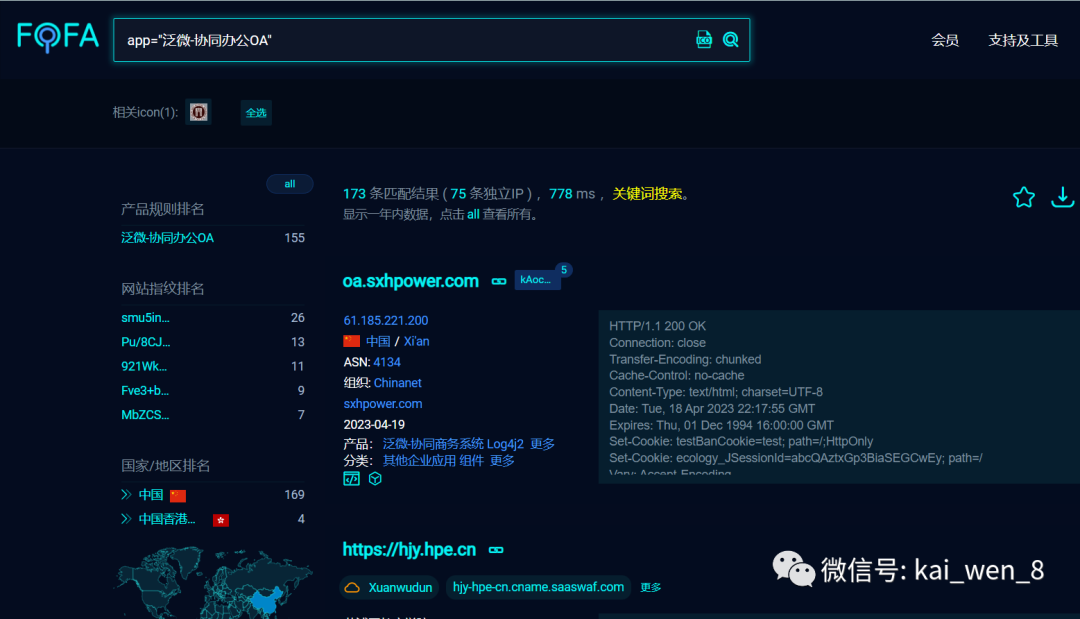Filter by city Xi'an
The image size is (1080, 619).
[416, 341]
